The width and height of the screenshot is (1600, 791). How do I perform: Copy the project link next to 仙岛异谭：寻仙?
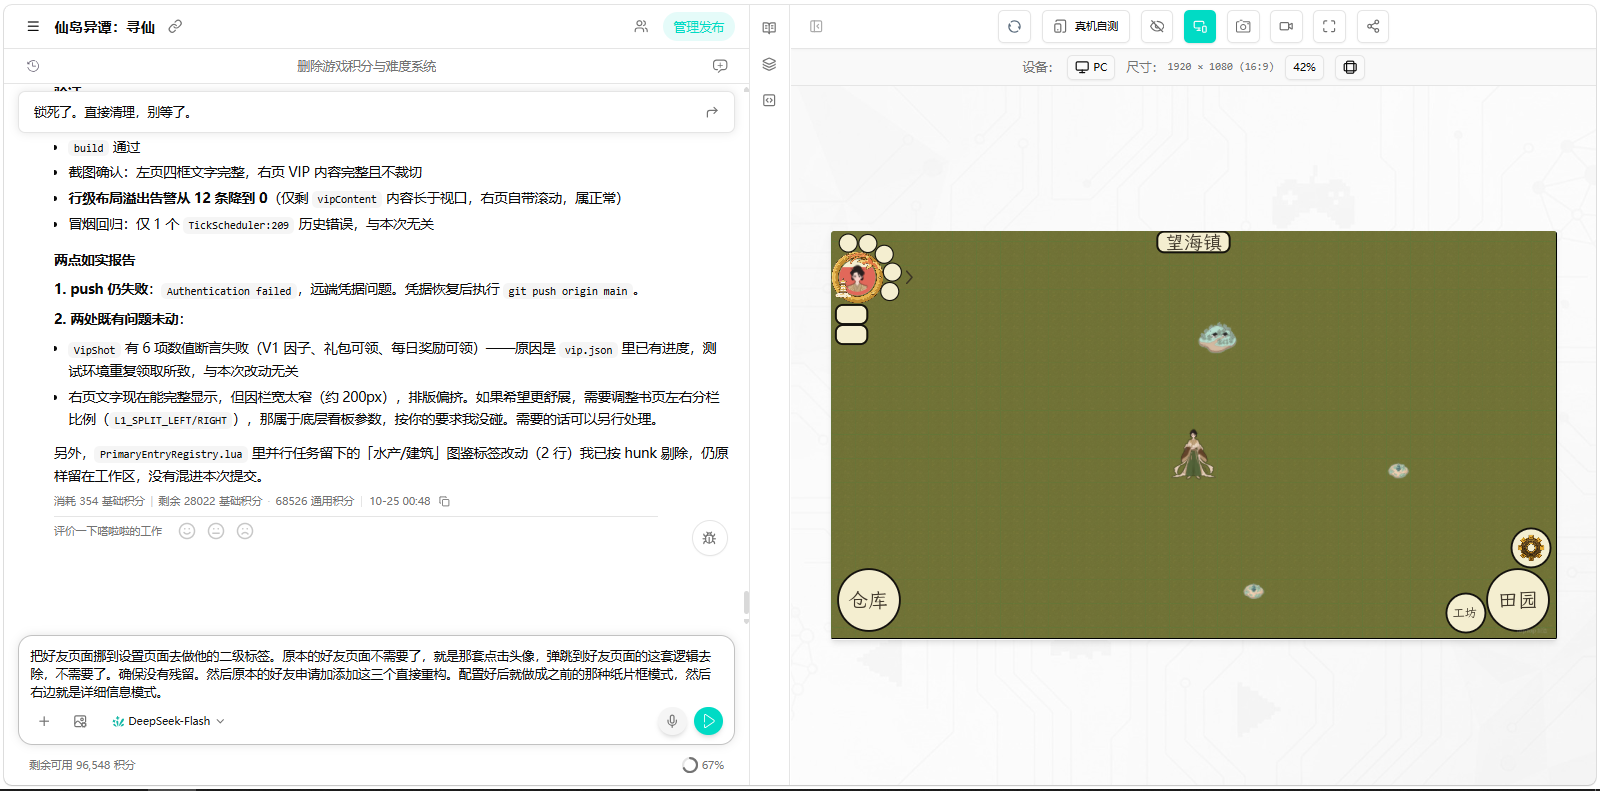click(x=175, y=27)
